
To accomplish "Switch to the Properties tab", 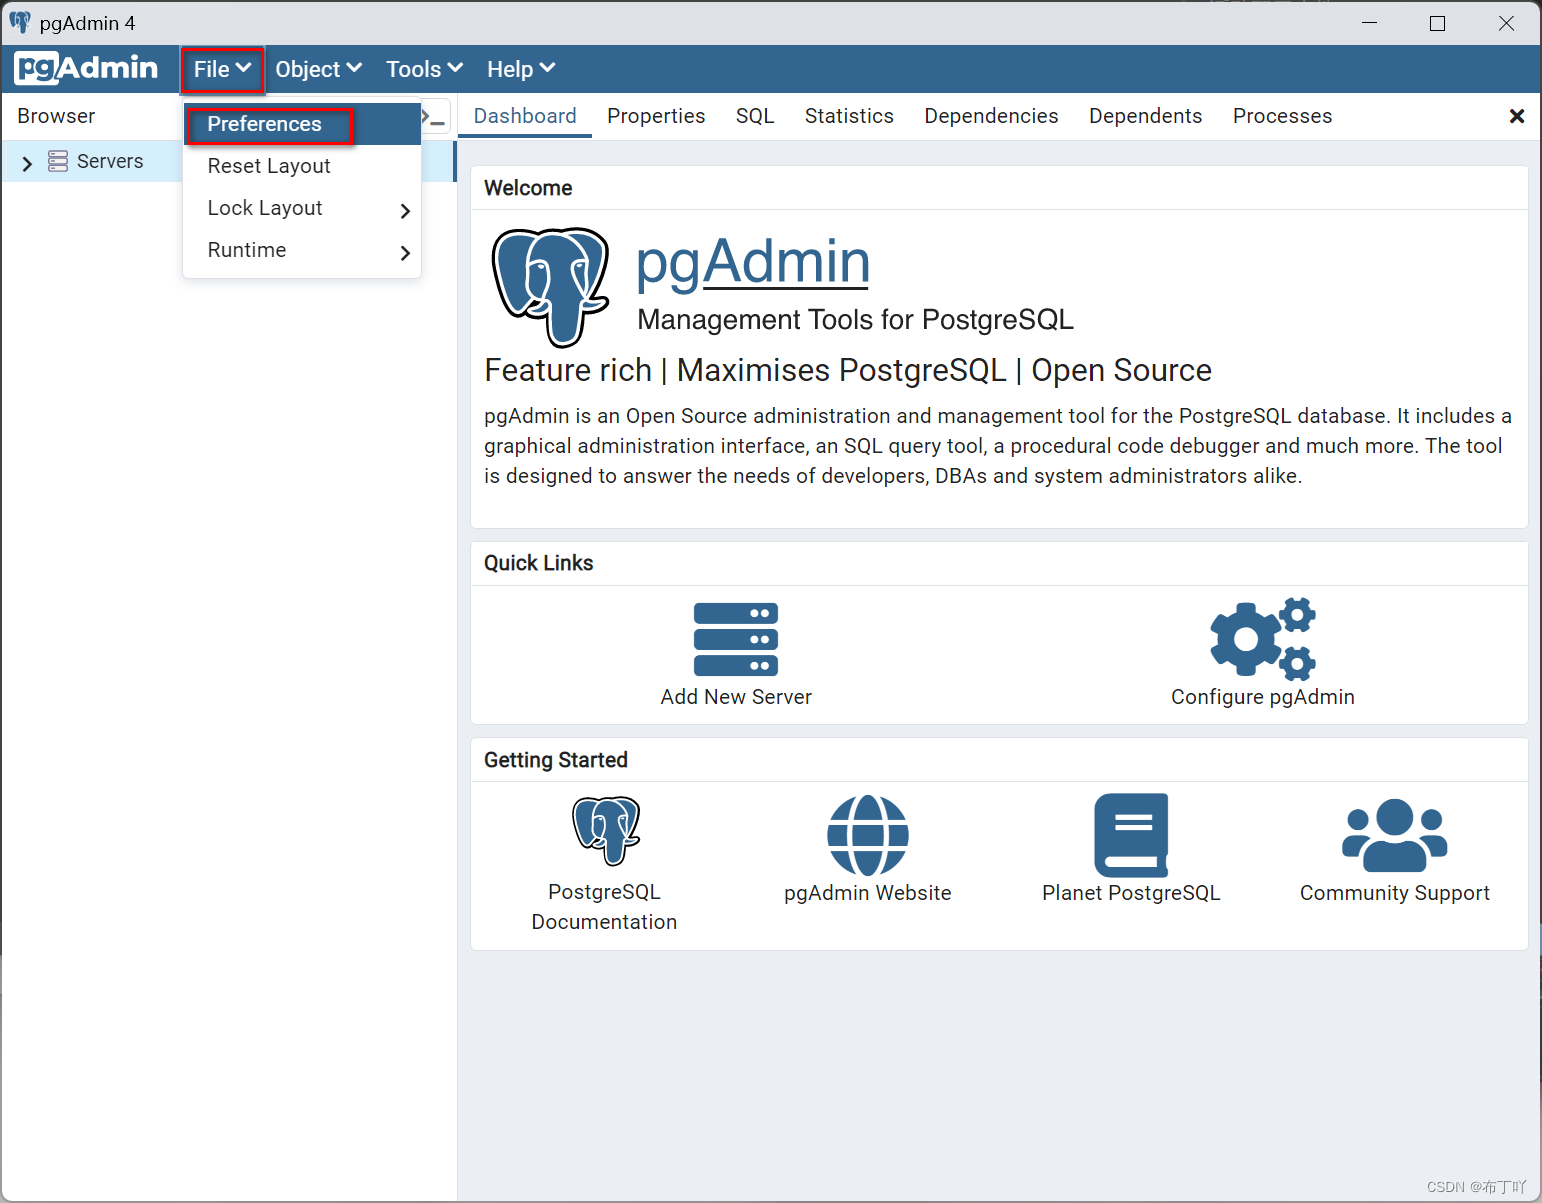I will (x=656, y=116).
